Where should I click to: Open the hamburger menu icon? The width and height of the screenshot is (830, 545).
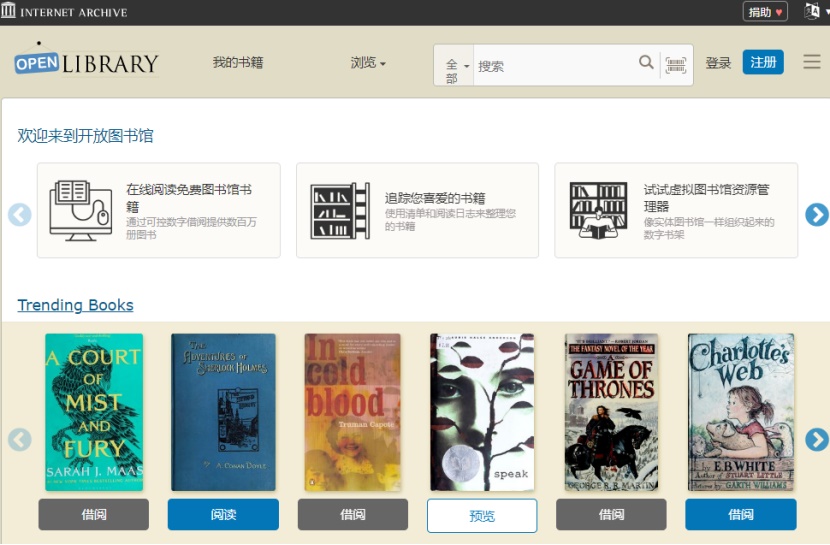point(811,62)
